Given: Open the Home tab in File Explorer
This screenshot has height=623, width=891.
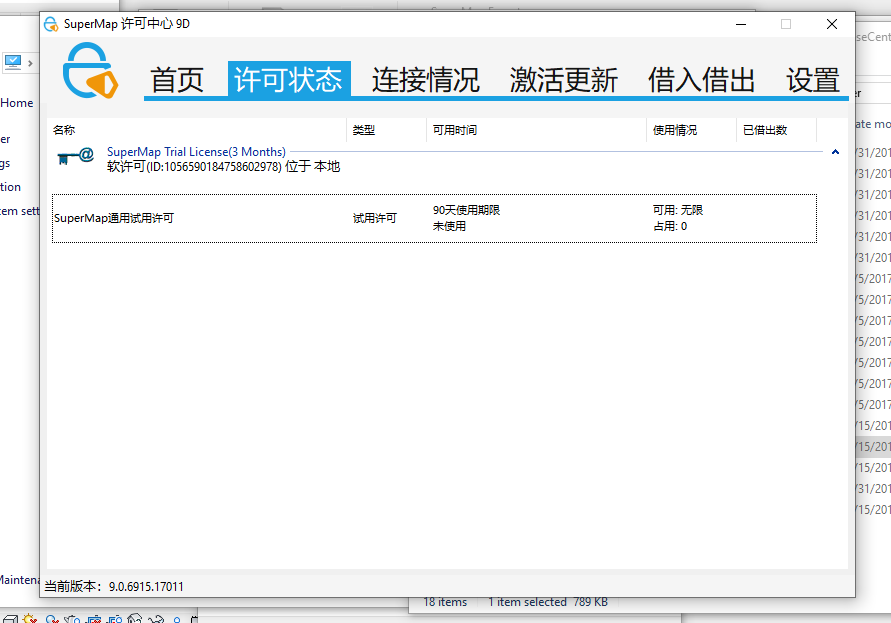Looking at the screenshot, I should 16,103.
